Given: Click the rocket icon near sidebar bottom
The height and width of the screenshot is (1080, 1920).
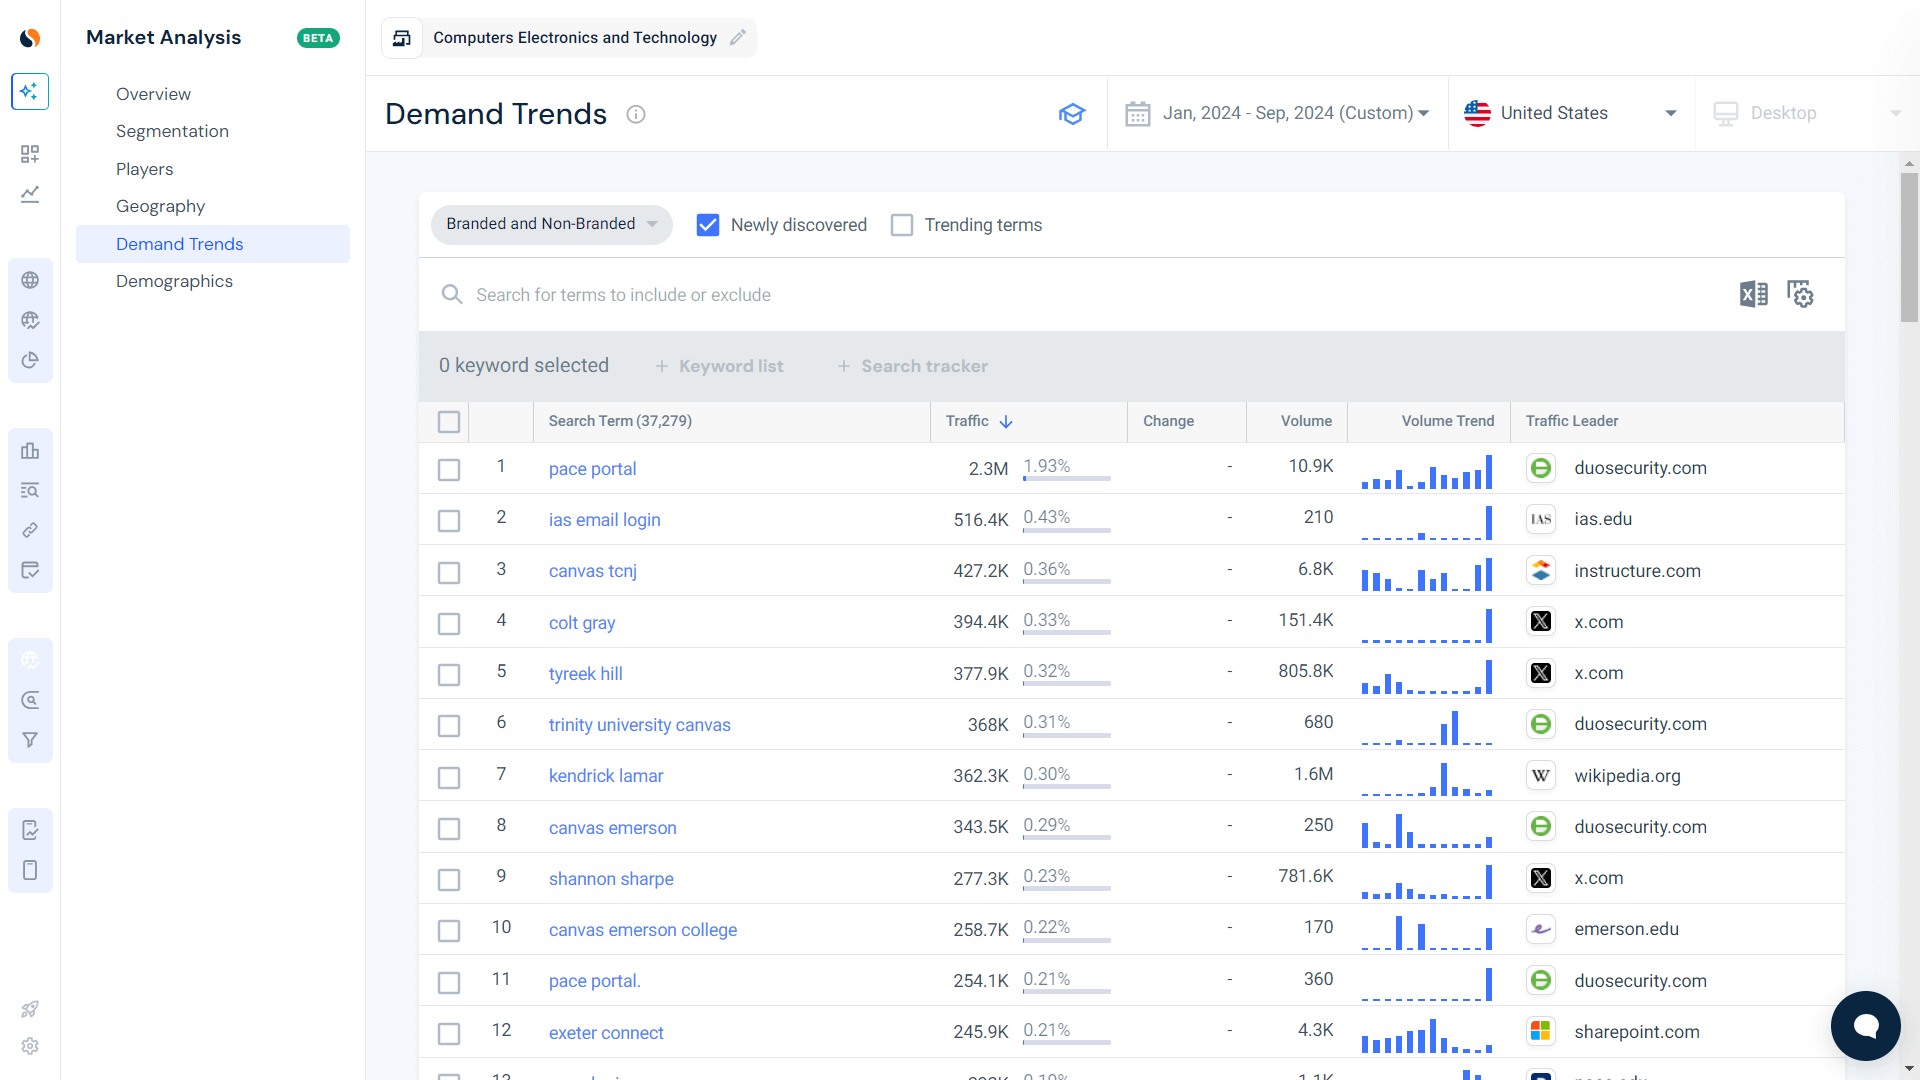Looking at the screenshot, I should click(30, 1009).
